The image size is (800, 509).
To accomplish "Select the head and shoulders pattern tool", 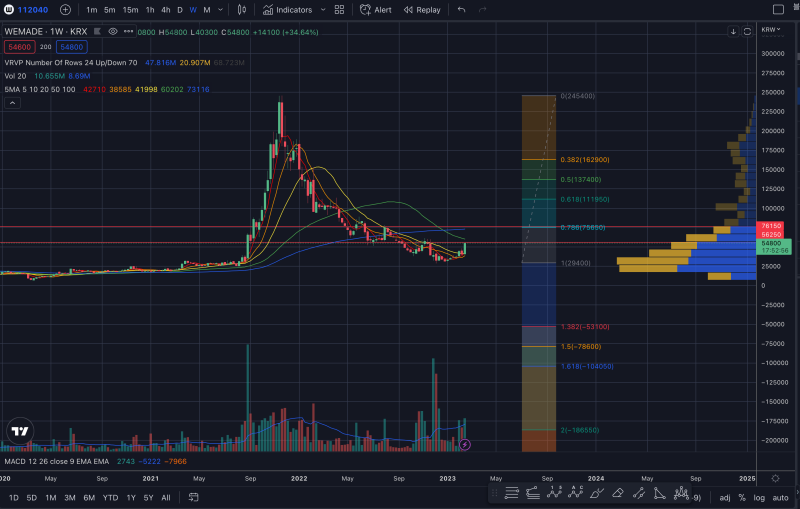I will point(681,493).
